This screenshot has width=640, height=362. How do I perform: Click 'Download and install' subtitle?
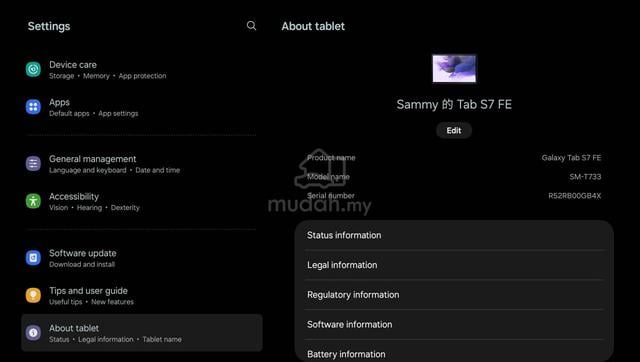tap(82, 264)
